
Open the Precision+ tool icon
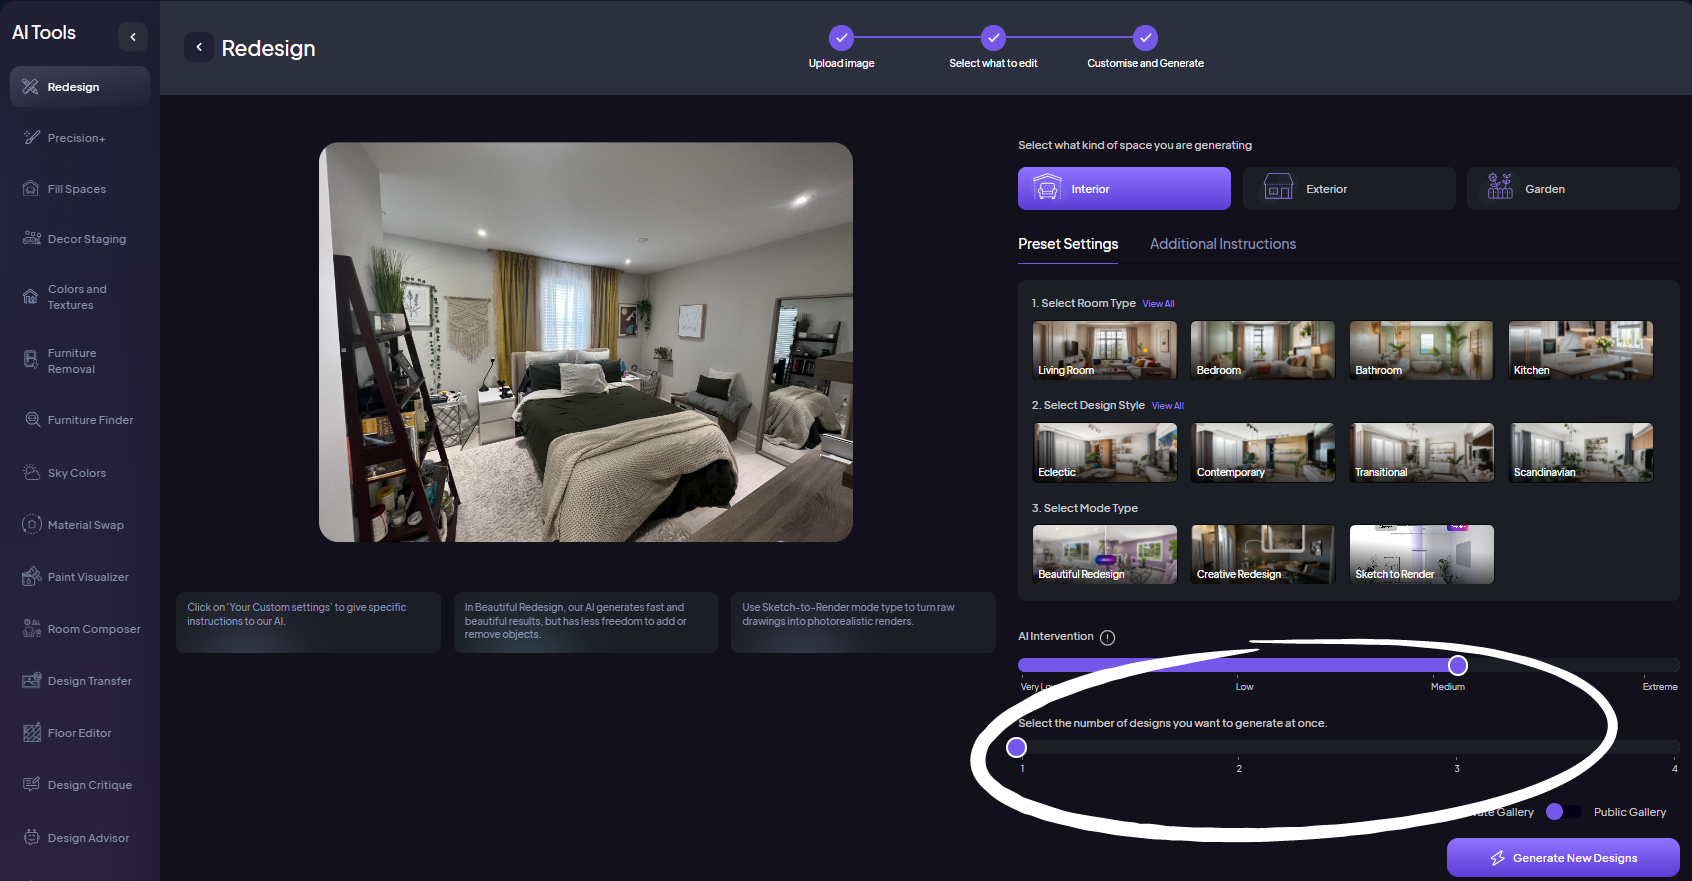click(x=32, y=138)
